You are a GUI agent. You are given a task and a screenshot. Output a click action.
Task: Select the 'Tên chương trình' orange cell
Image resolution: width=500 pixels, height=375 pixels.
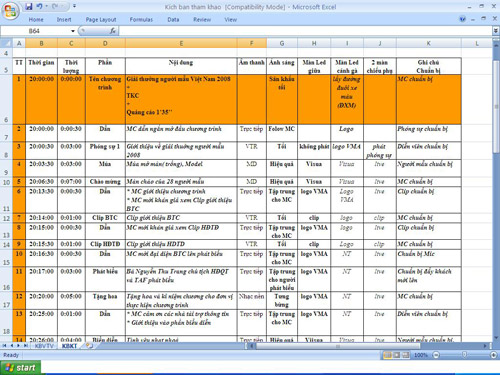[105, 99]
